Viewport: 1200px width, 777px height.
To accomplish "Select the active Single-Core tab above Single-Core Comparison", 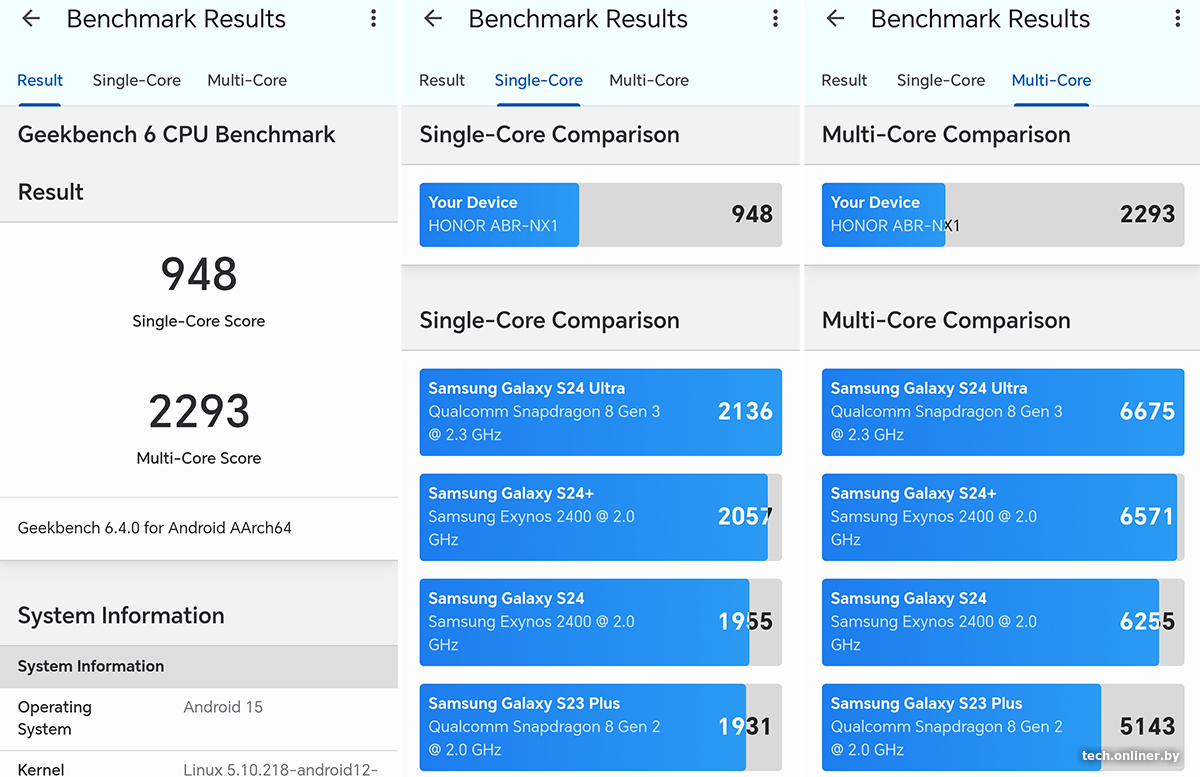I will pyautogui.click(x=539, y=80).
